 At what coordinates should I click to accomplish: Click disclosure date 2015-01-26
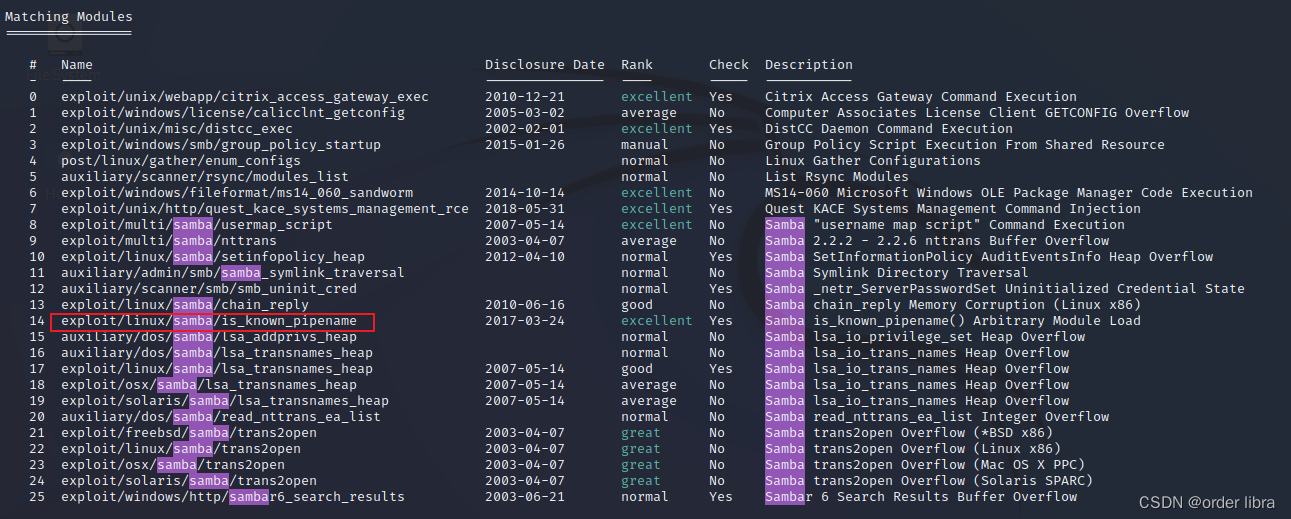(525, 145)
